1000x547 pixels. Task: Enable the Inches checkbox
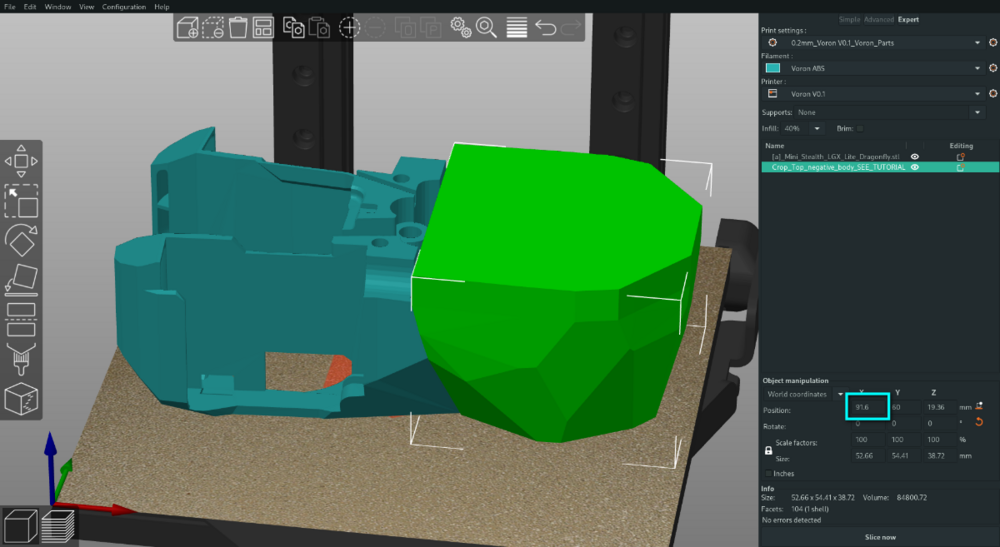click(768, 474)
